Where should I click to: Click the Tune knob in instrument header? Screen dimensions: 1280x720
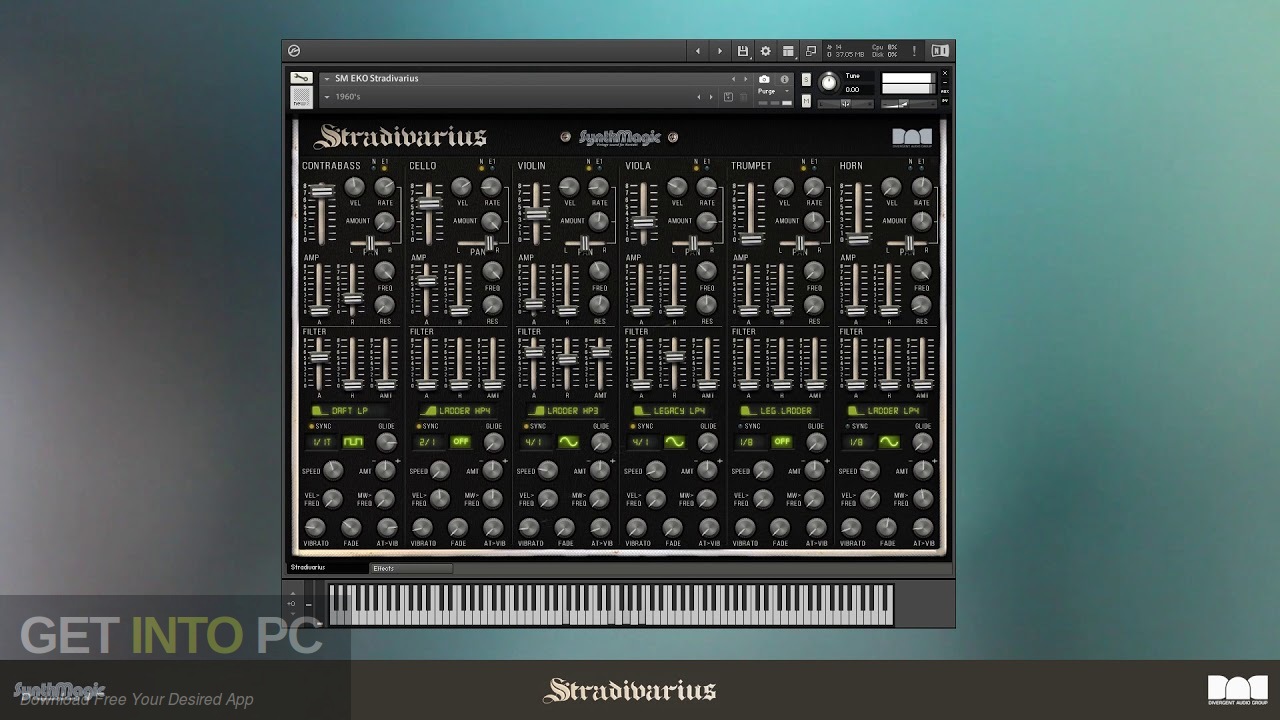pyautogui.click(x=829, y=82)
